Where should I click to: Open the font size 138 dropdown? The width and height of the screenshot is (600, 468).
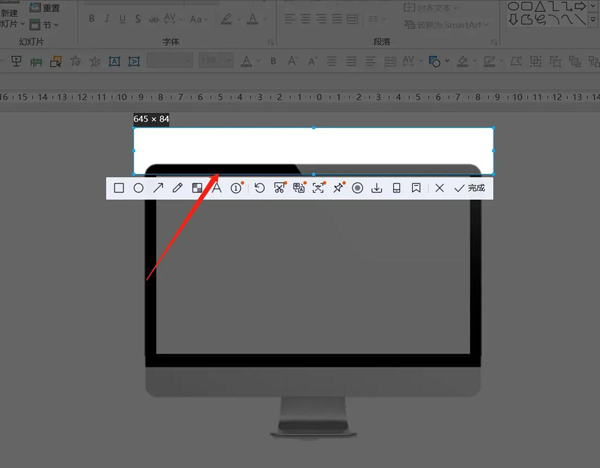[229, 60]
